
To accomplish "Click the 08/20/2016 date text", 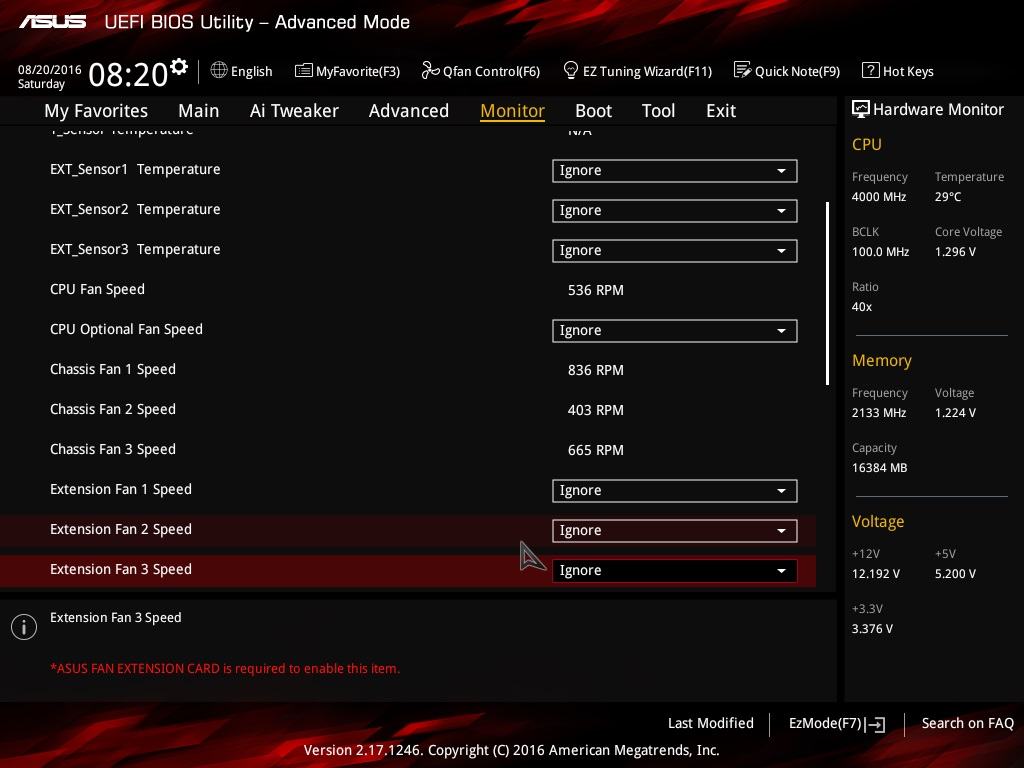I will (50, 69).
